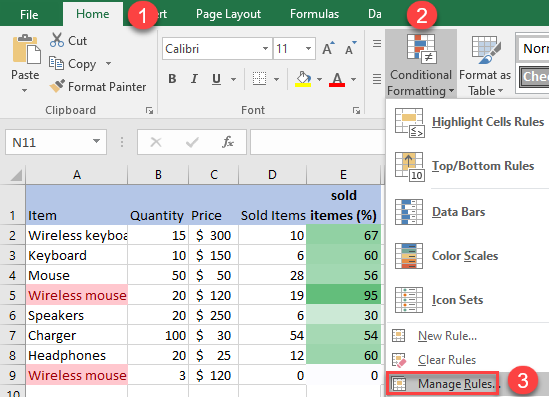This screenshot has height=397, width=549.
Task: Increase font size with large A
Action: (328, 48)
